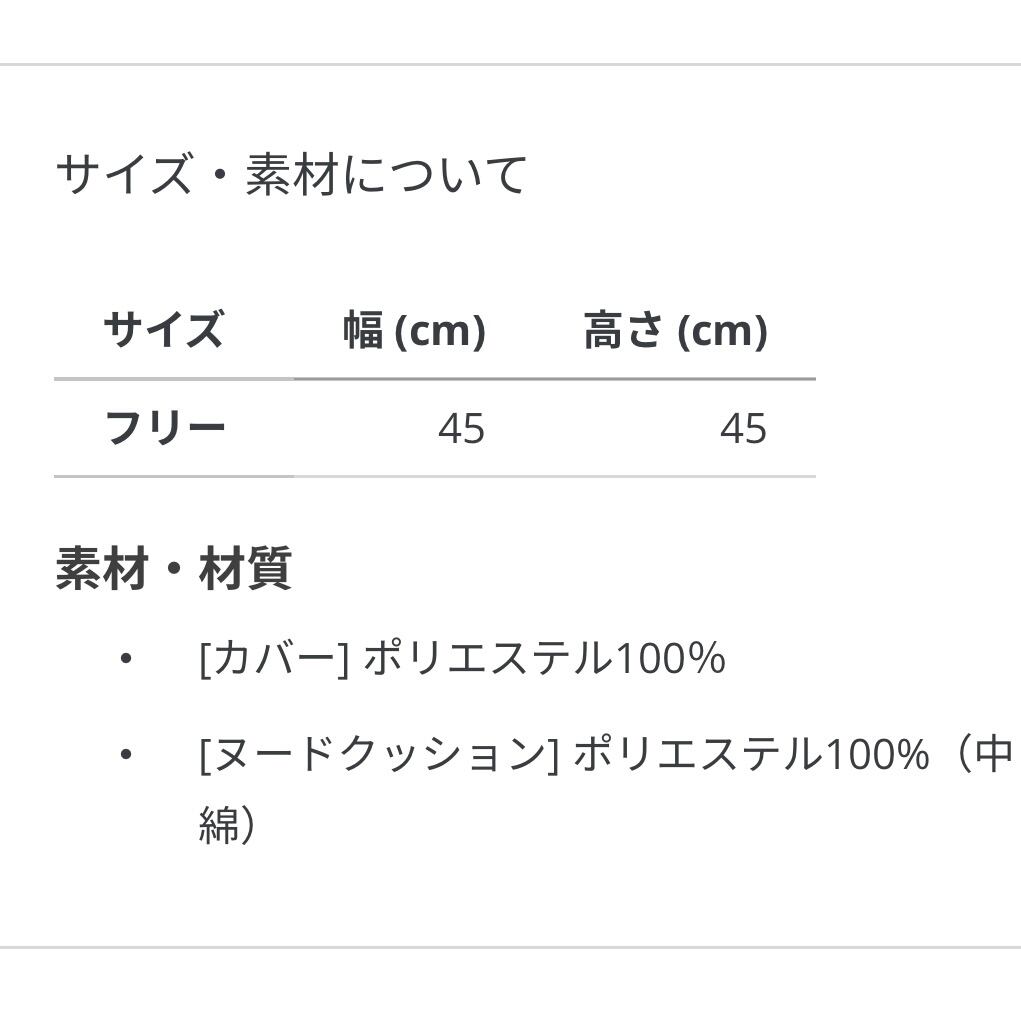
Task: Click the width value 45 cell
Action: coord(461,429)
